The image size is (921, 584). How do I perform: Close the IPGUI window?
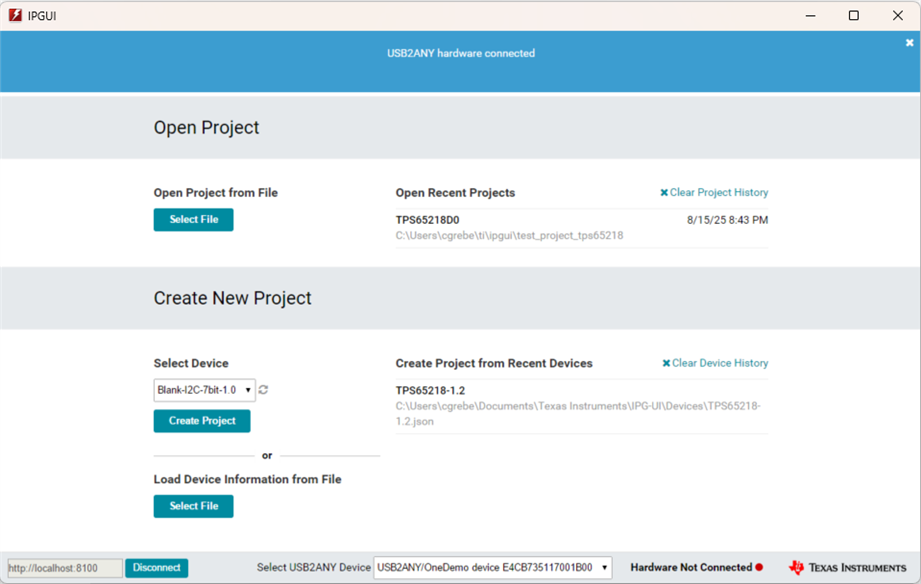tap(898, 15)
